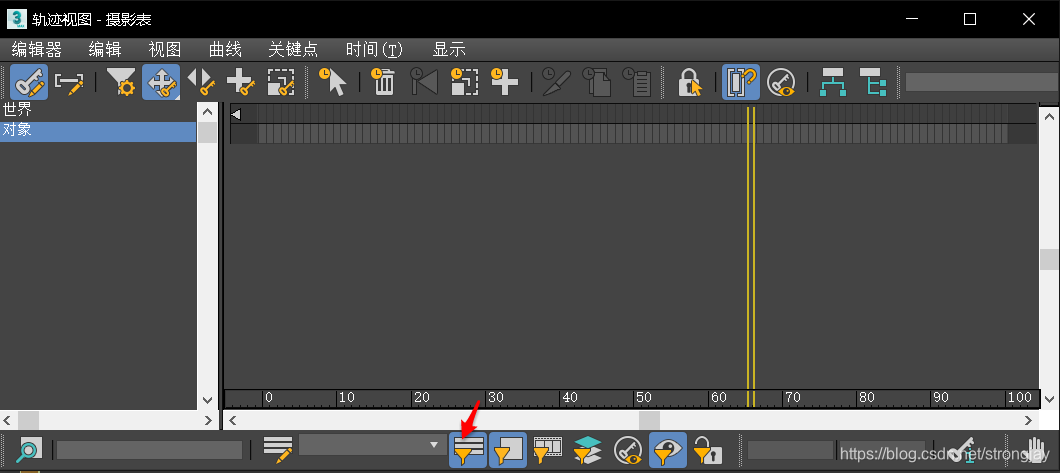Click key window vertical scroll up arrow
1060x473 pixels.
tap(1049, 116)
